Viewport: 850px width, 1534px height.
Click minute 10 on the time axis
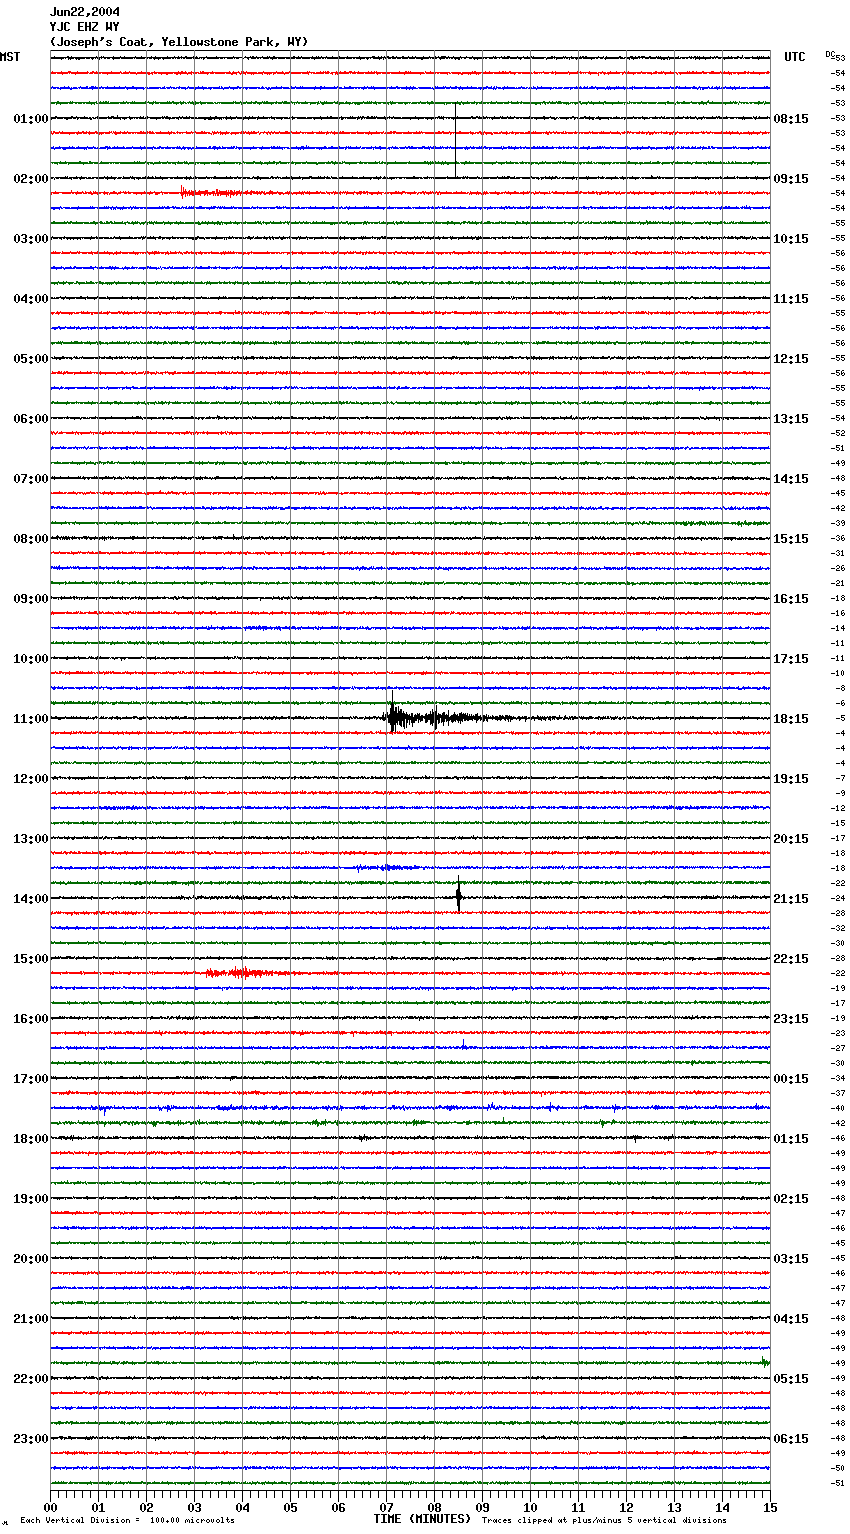coord(530,1507)
